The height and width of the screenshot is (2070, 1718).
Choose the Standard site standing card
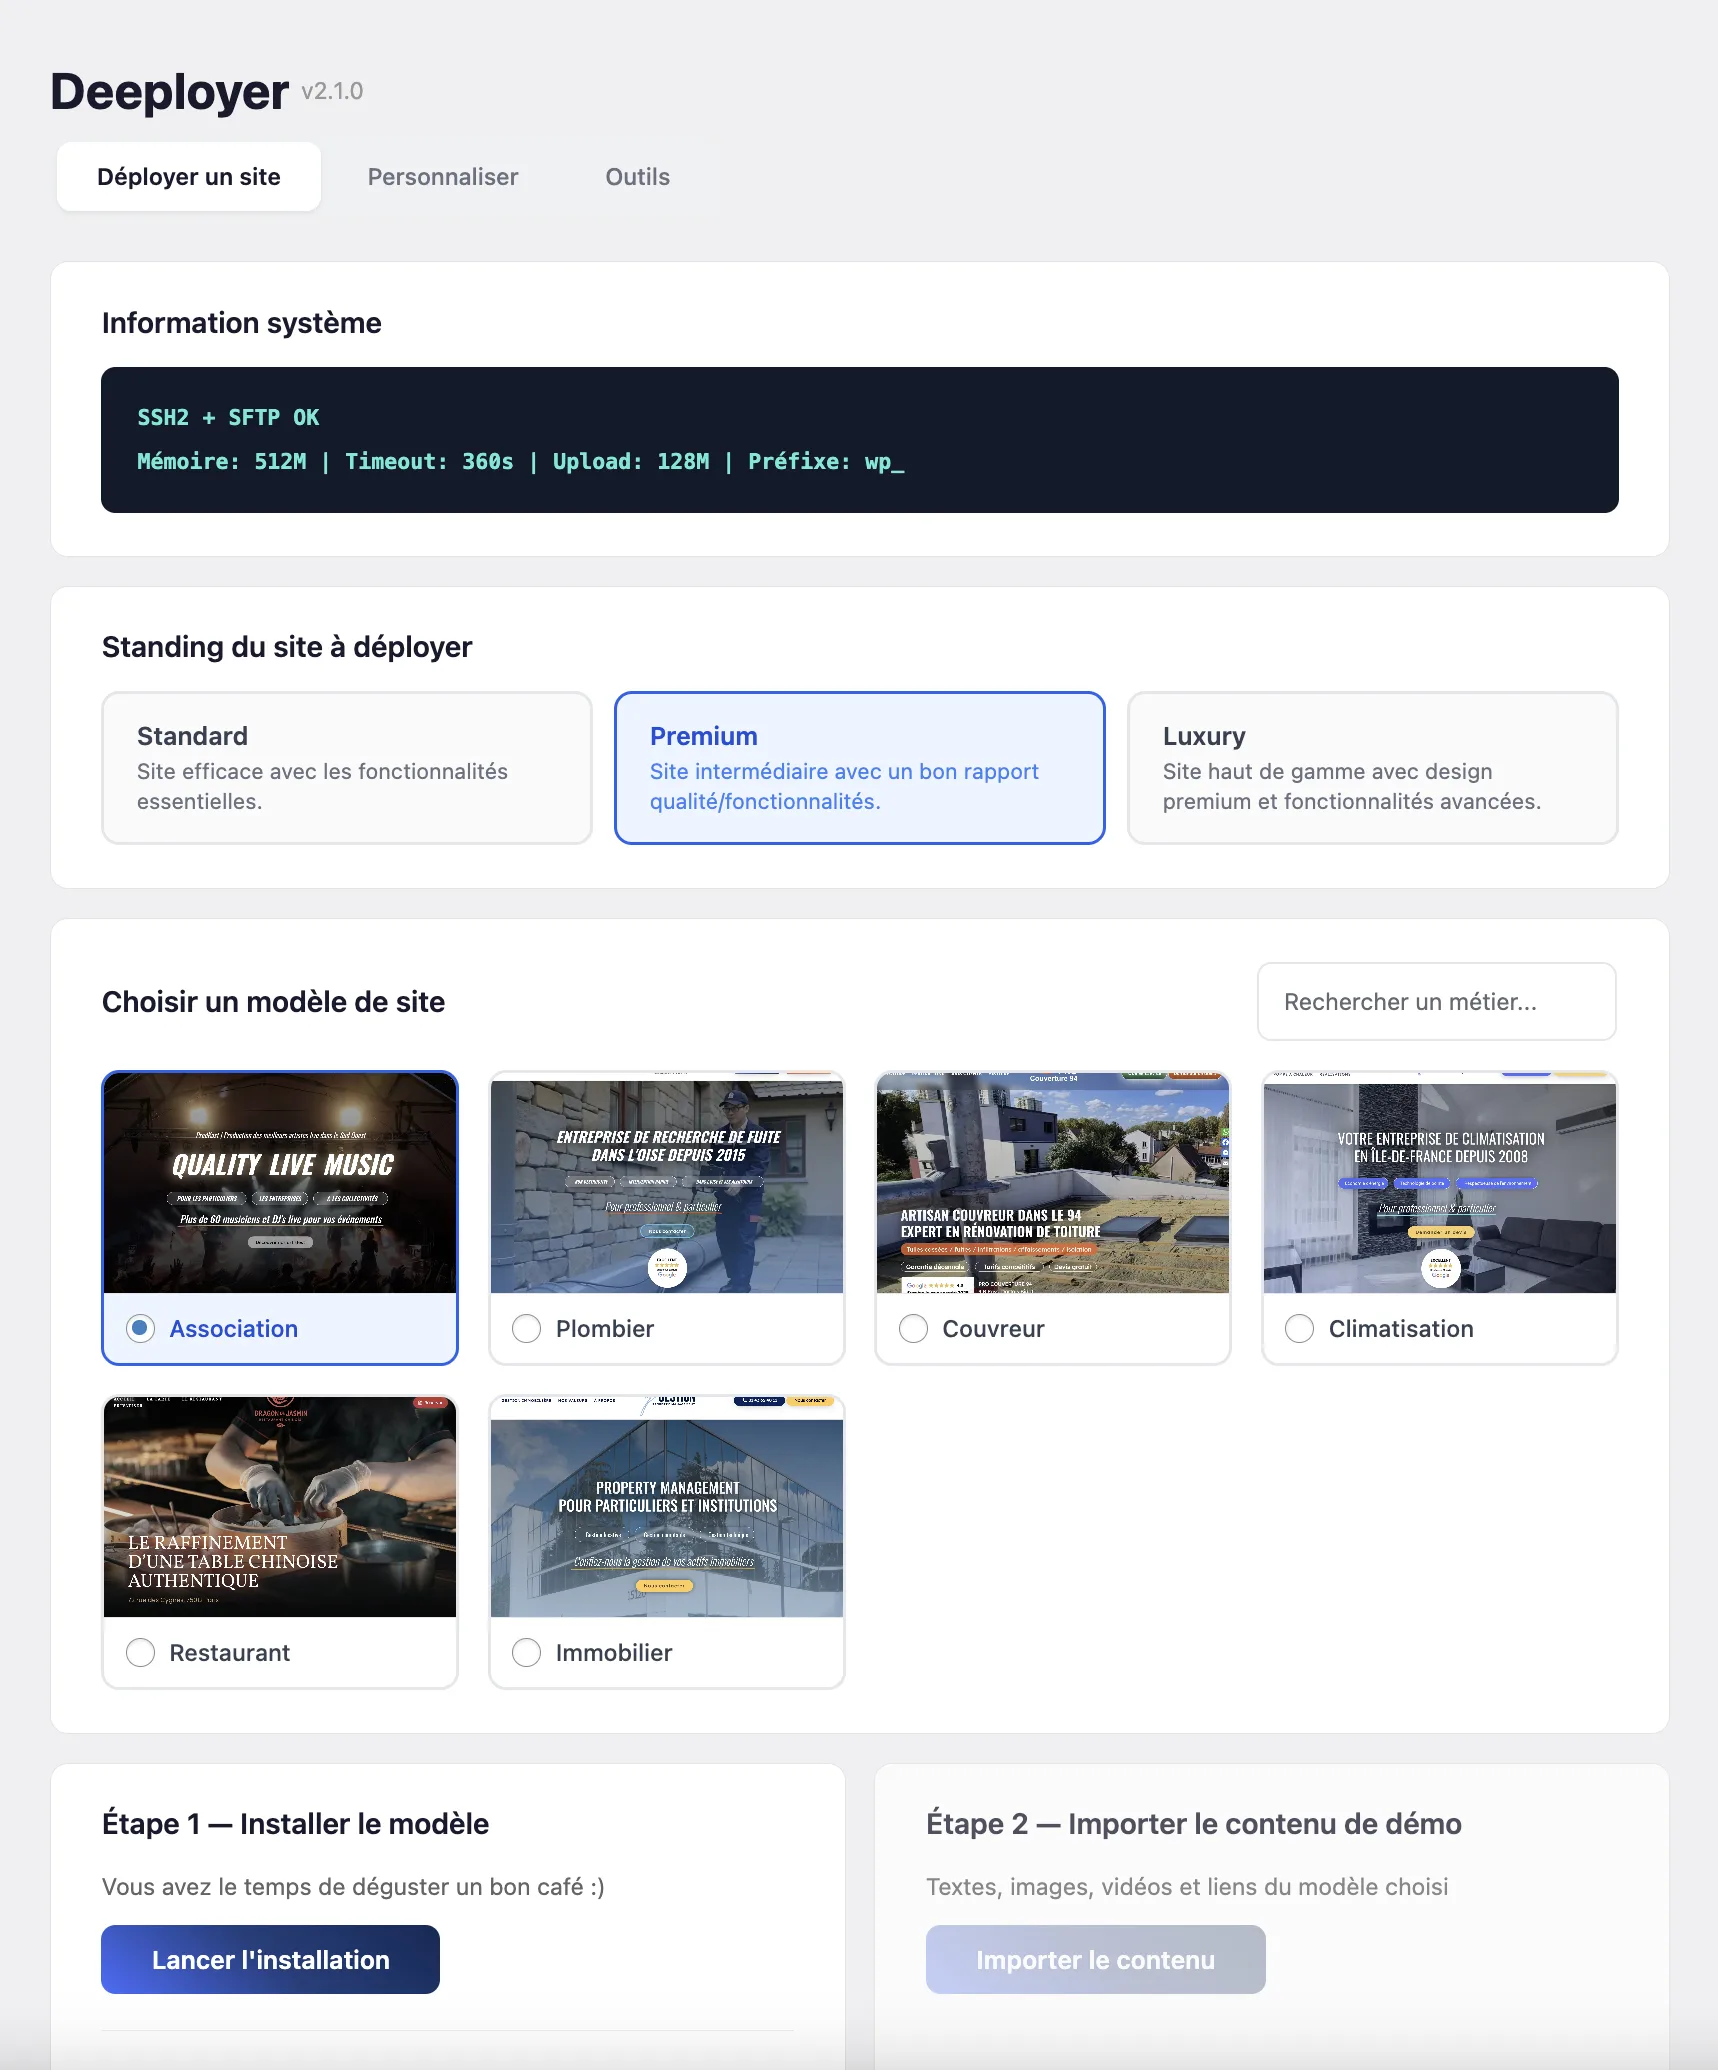[x=347, y=768]
